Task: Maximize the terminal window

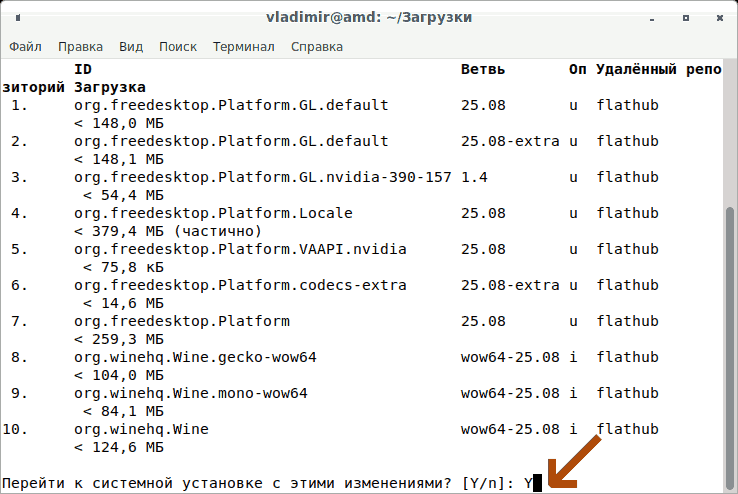Action: point(686,18)
